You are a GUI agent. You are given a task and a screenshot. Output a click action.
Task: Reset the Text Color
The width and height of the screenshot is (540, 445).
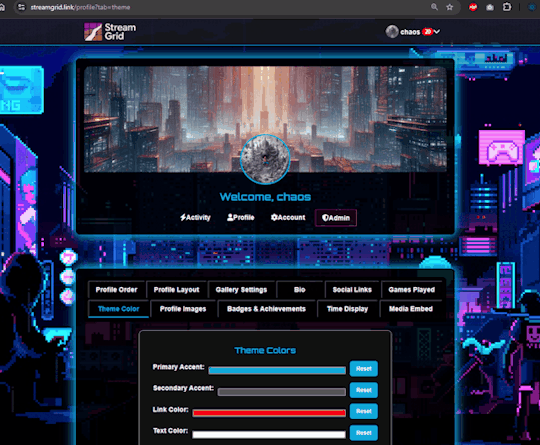pyautogui.click(x=364, y=433)
